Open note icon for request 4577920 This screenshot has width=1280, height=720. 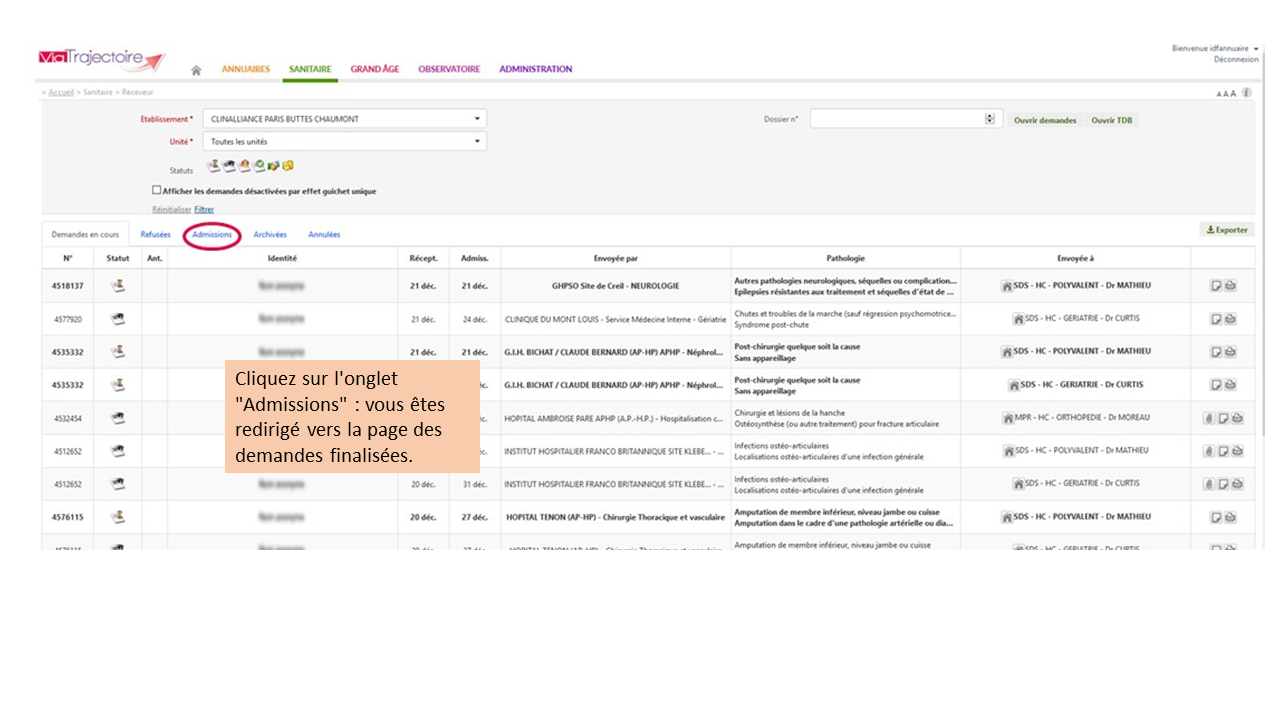1216,319
